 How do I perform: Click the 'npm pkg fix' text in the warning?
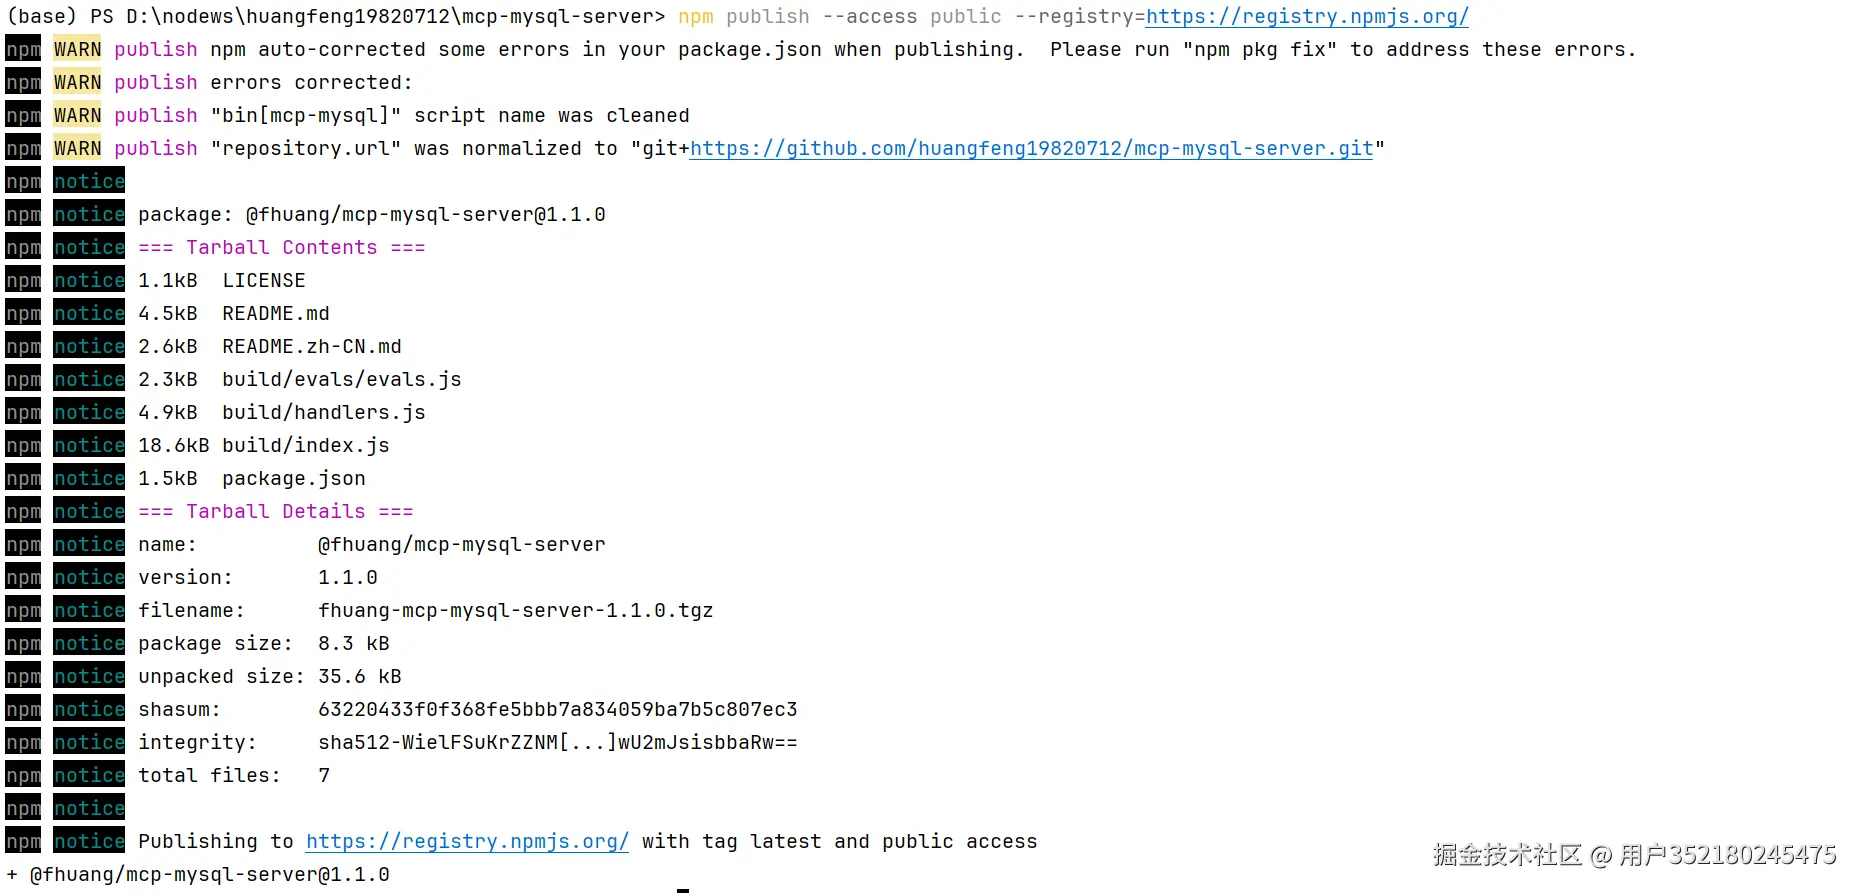pos(1258,50)
